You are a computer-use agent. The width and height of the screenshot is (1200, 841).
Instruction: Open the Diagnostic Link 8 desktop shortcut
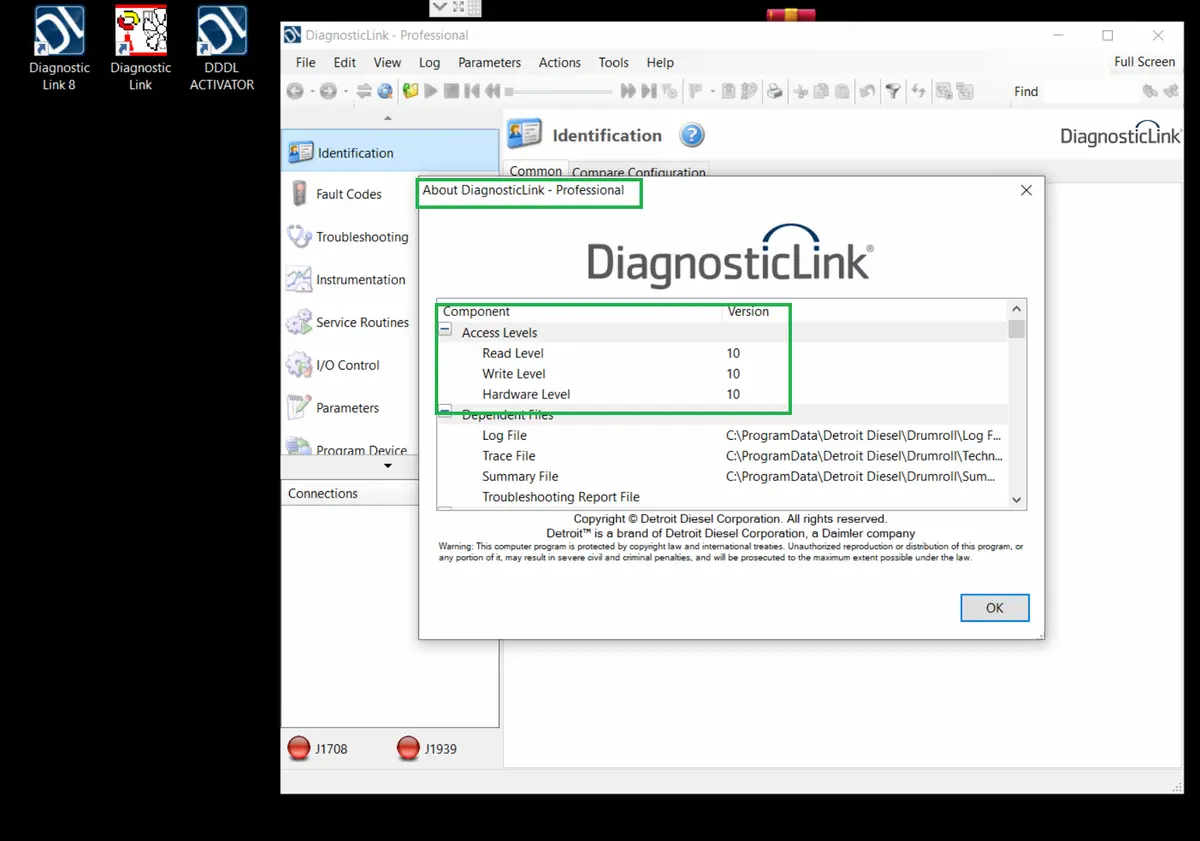click(59, 49)
